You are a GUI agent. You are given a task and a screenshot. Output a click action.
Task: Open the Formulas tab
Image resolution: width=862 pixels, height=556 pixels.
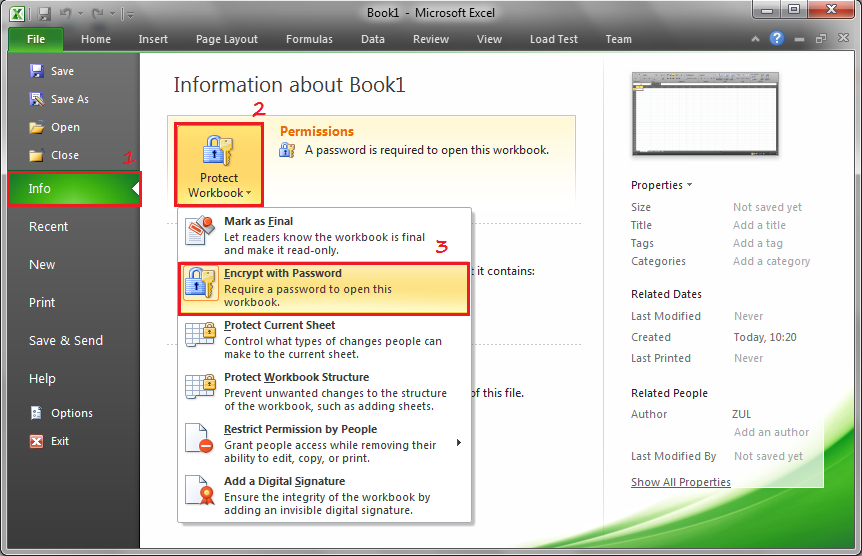[x=309, y=39]
